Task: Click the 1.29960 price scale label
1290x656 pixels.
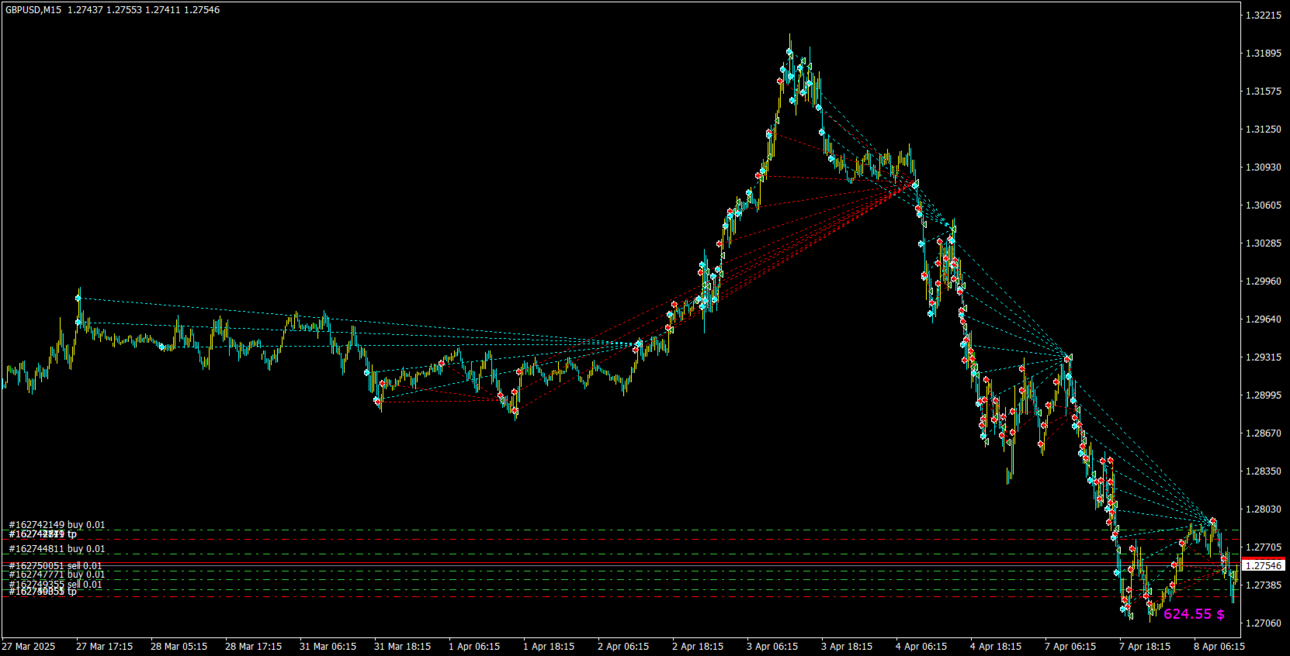Action: tap(1264, 282)
